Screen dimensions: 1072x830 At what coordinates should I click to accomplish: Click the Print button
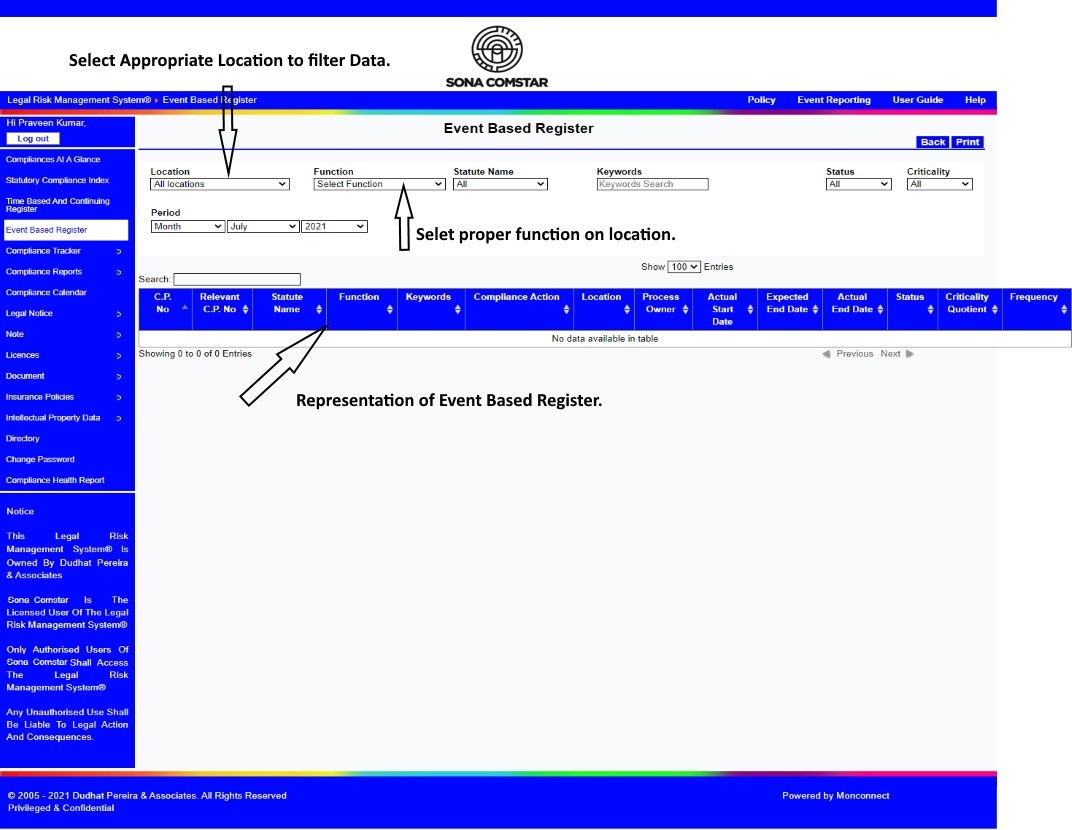click(966, 142)
